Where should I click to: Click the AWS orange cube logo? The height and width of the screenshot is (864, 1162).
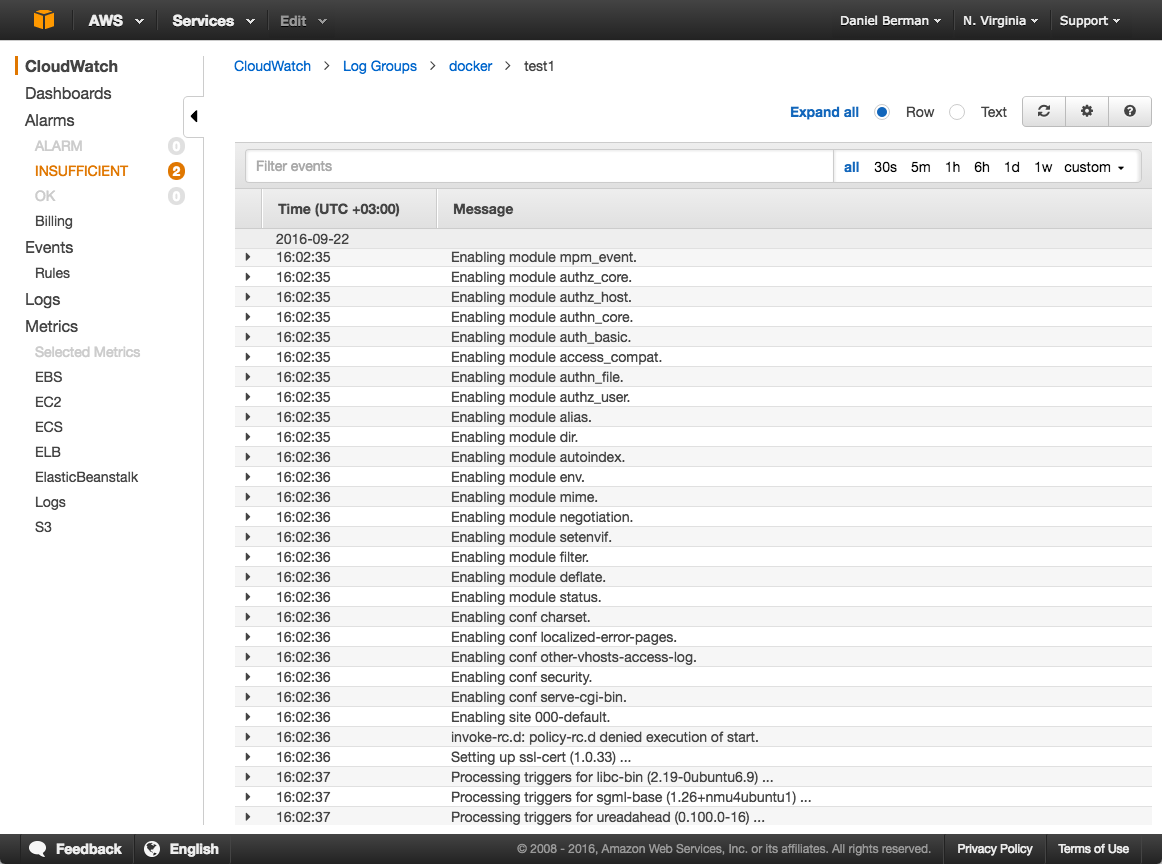(44, 20)
